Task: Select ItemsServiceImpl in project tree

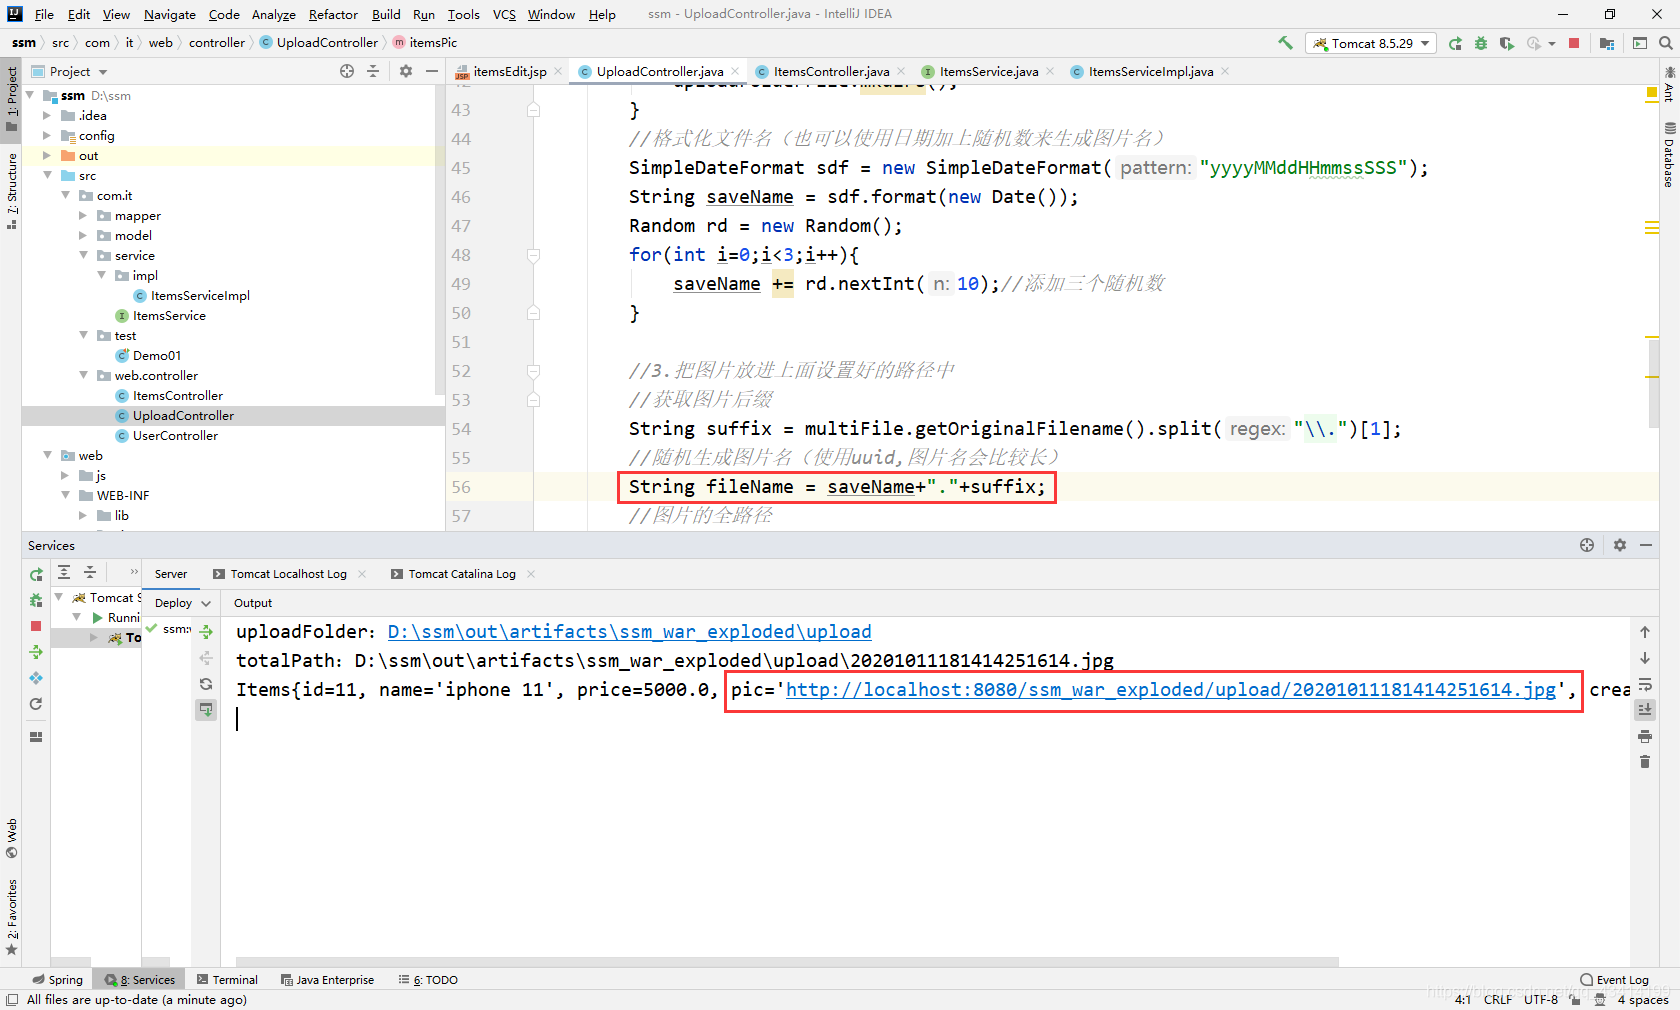Action: pos(200,296)
